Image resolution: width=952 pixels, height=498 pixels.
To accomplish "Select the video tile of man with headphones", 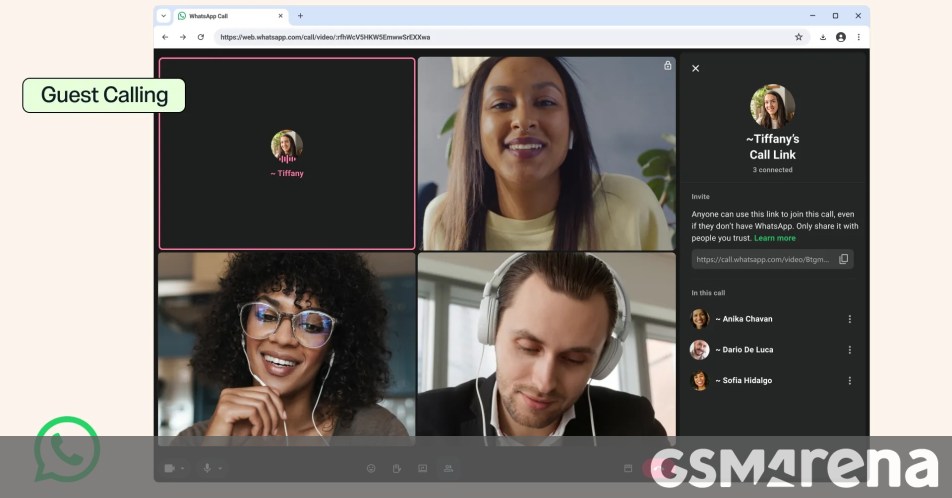I will point(546,349).
